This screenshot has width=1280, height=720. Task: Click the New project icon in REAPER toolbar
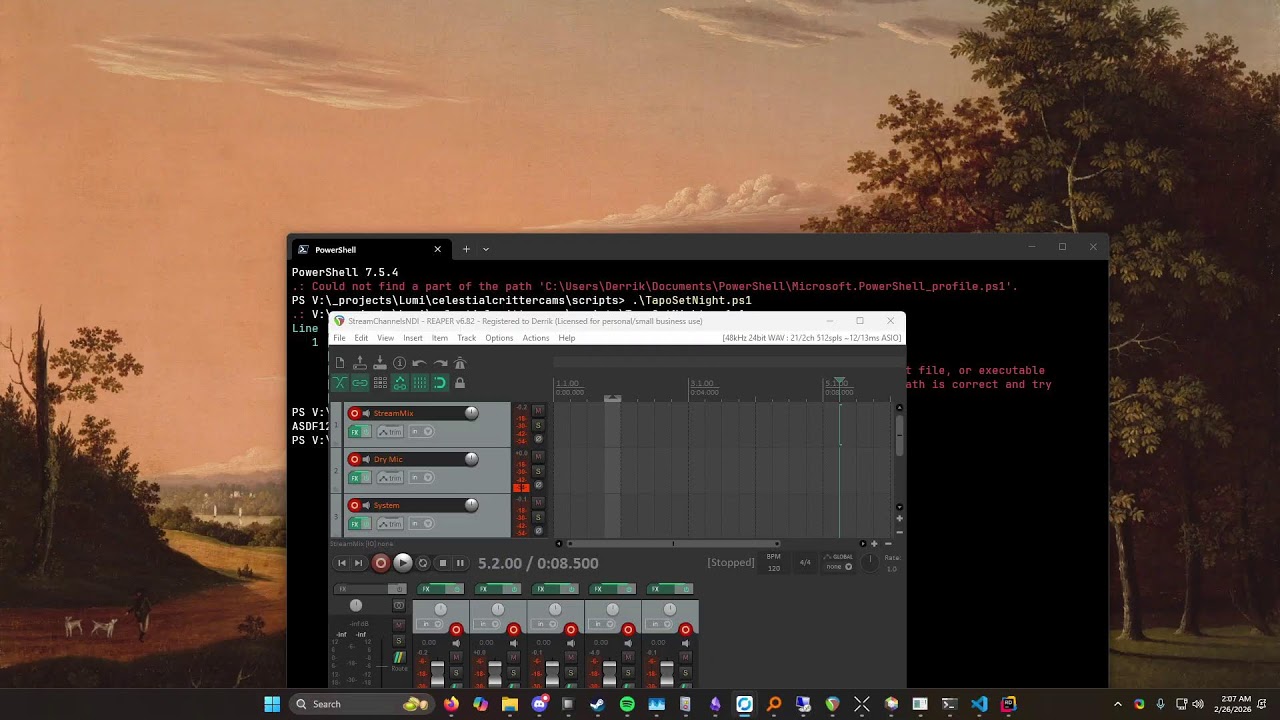pos(340,363)
